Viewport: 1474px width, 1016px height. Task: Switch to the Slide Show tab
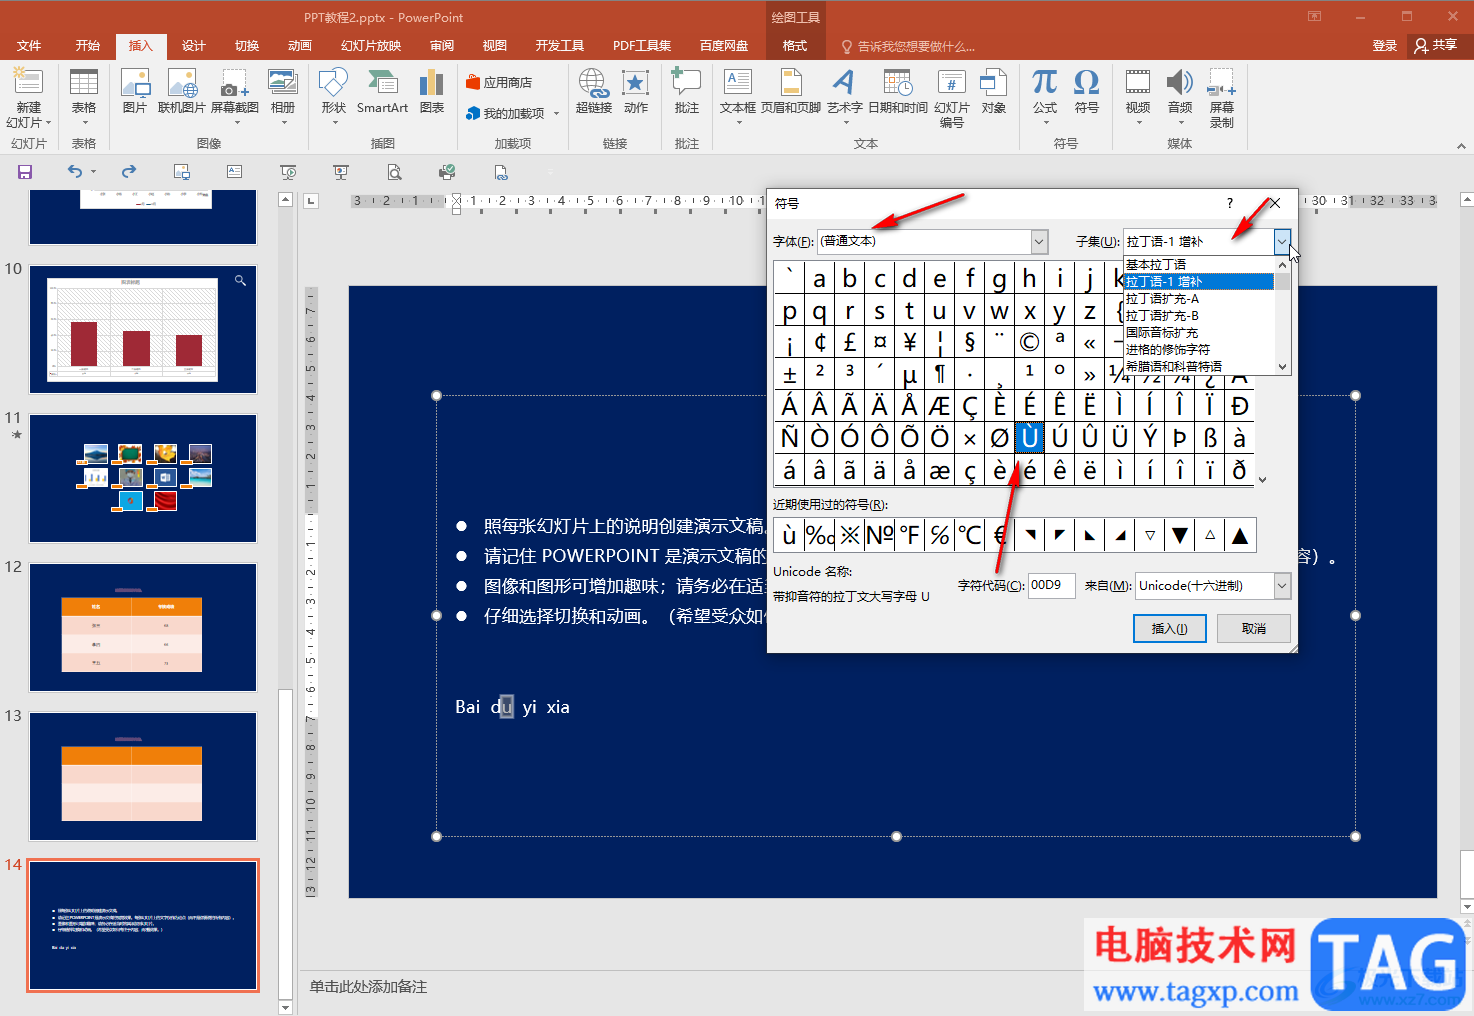tap(371, 46)
